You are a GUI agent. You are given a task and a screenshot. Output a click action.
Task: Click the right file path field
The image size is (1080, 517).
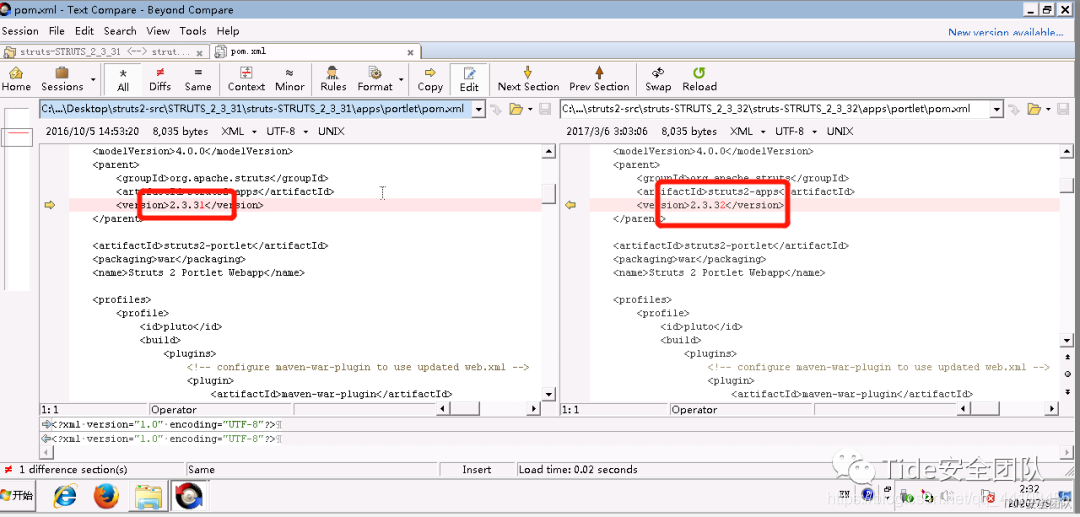776,109
